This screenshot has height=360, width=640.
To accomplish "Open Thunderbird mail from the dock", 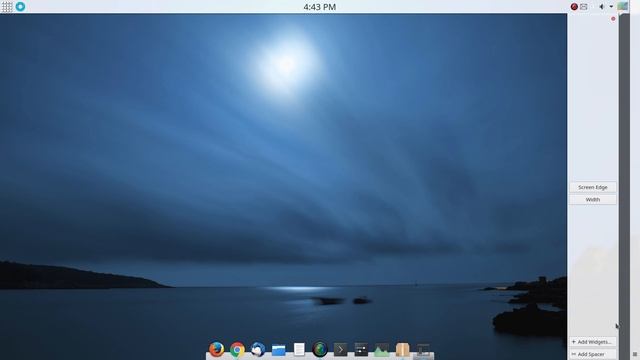I will click(x=258, y=350).
